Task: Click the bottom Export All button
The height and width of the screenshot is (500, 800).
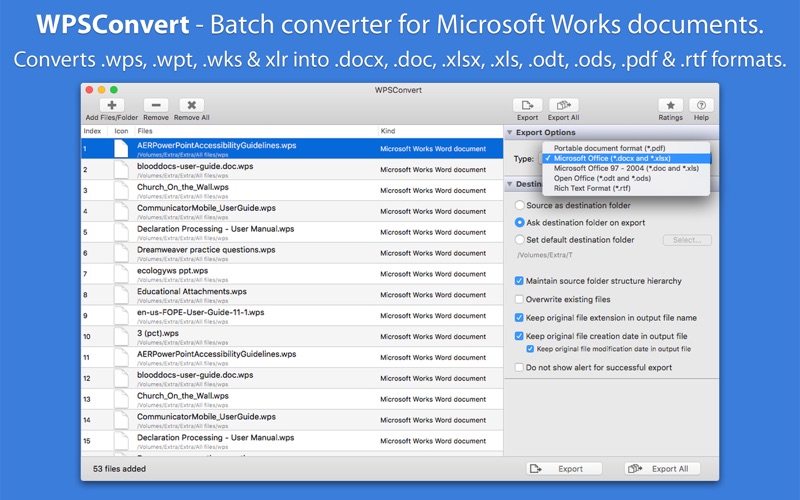Action: pyautogui.click(x=662, y=469)
